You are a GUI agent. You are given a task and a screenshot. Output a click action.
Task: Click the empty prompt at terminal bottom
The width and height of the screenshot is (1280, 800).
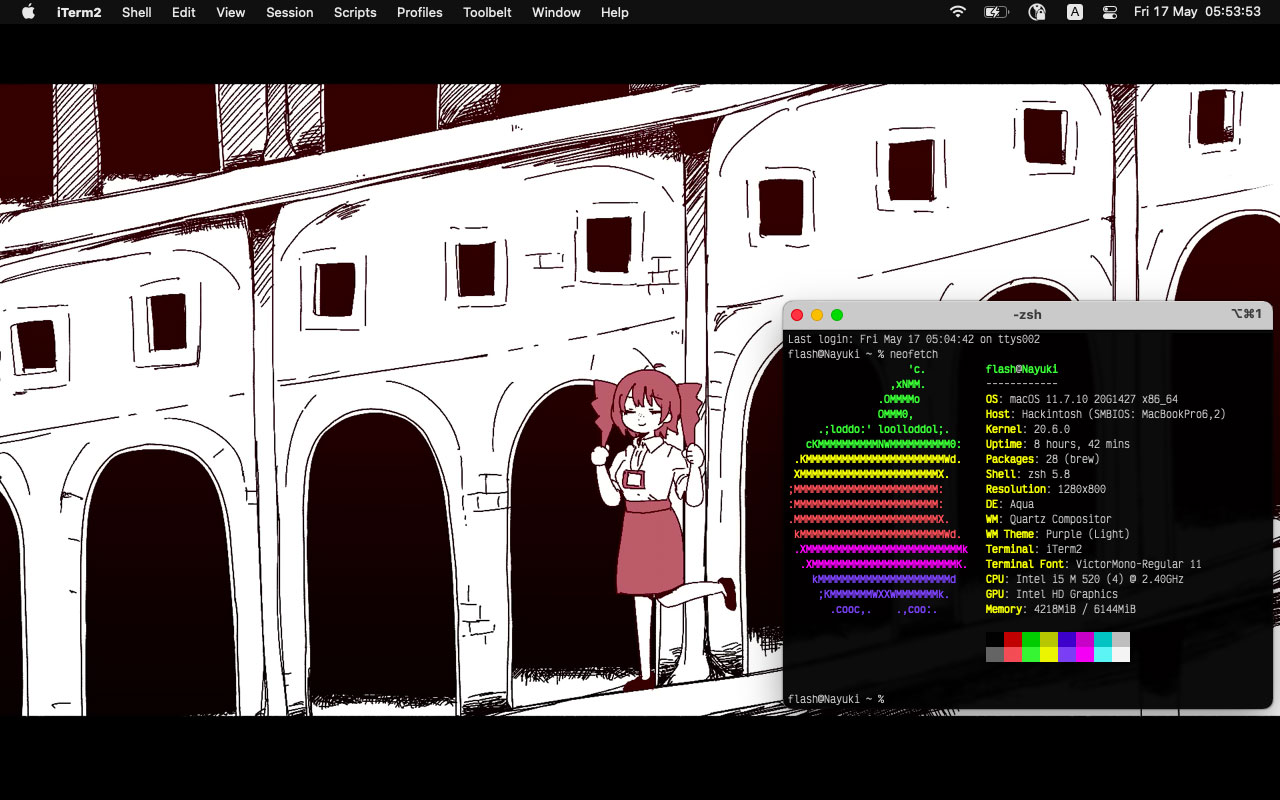pos(836,699)
